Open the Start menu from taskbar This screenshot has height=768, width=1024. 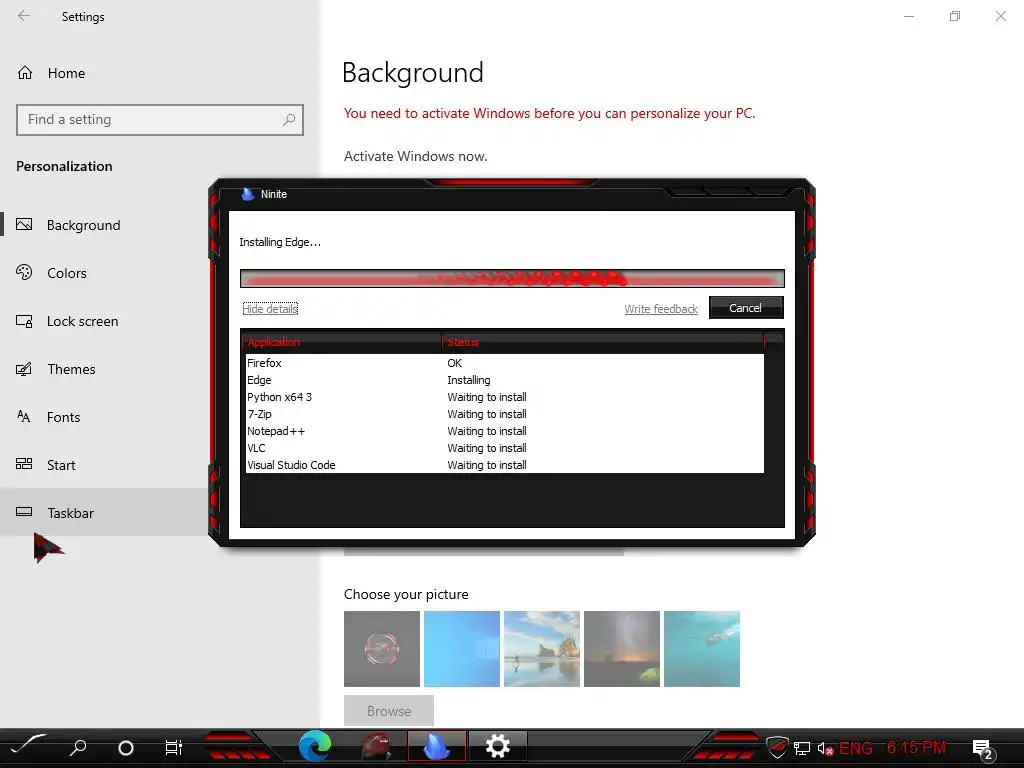click(x=29, y=744)
